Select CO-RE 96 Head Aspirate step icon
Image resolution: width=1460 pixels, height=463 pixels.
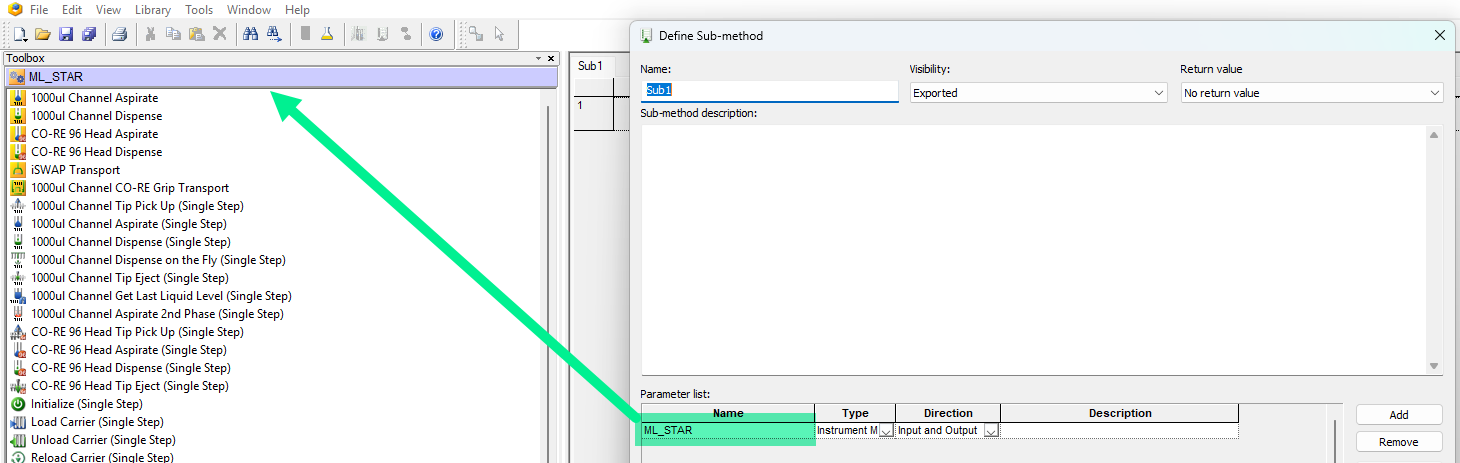[x=18, y=134]
